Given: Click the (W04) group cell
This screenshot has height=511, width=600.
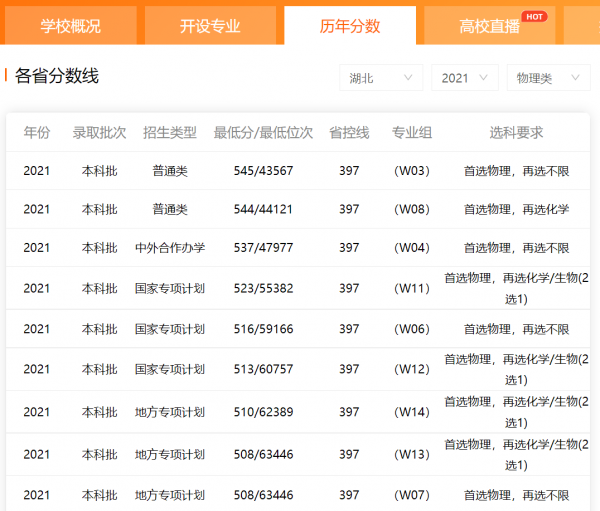Looking at the screenshot, I should [412, 248].
